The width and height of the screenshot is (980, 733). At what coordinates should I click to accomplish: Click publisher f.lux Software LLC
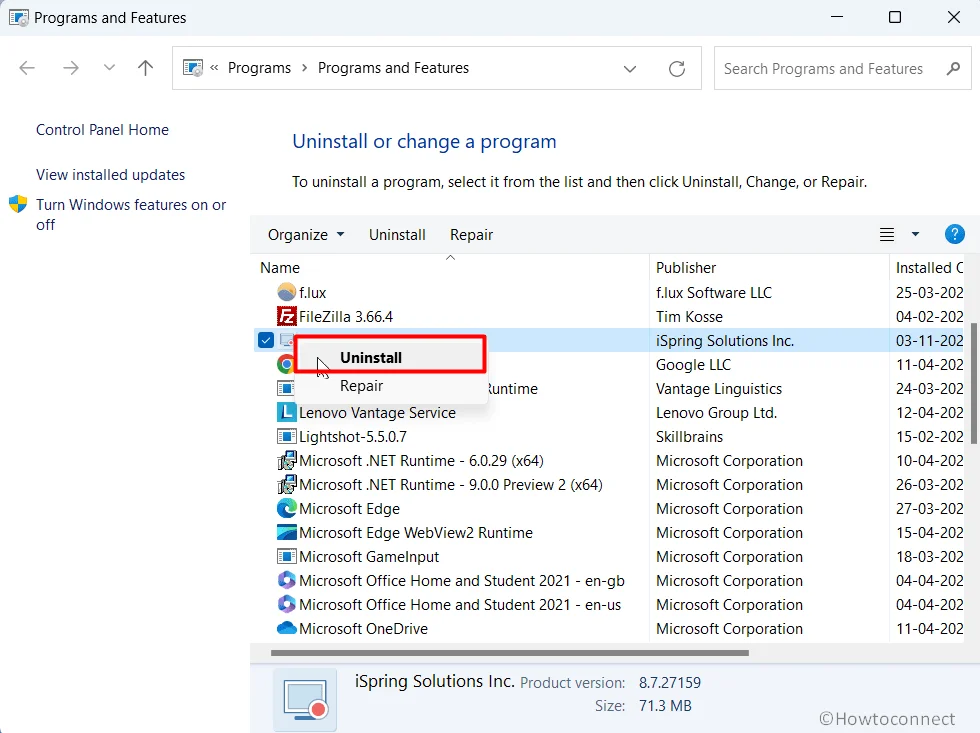714,292
